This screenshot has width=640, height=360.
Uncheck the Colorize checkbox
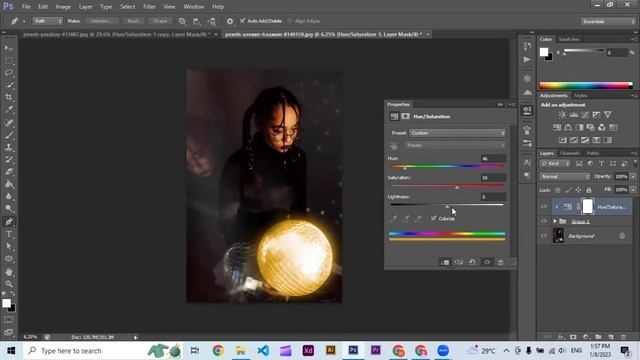pyautogui.click(x=434, y=219)
